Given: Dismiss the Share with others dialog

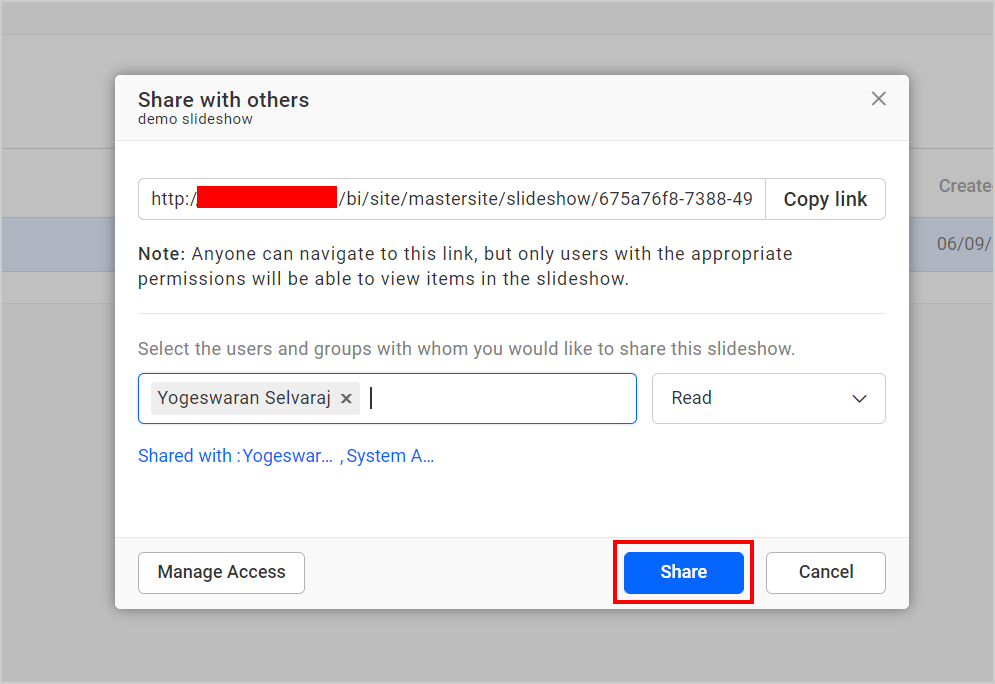Looking at the screenshot, I should pos(878,98).
